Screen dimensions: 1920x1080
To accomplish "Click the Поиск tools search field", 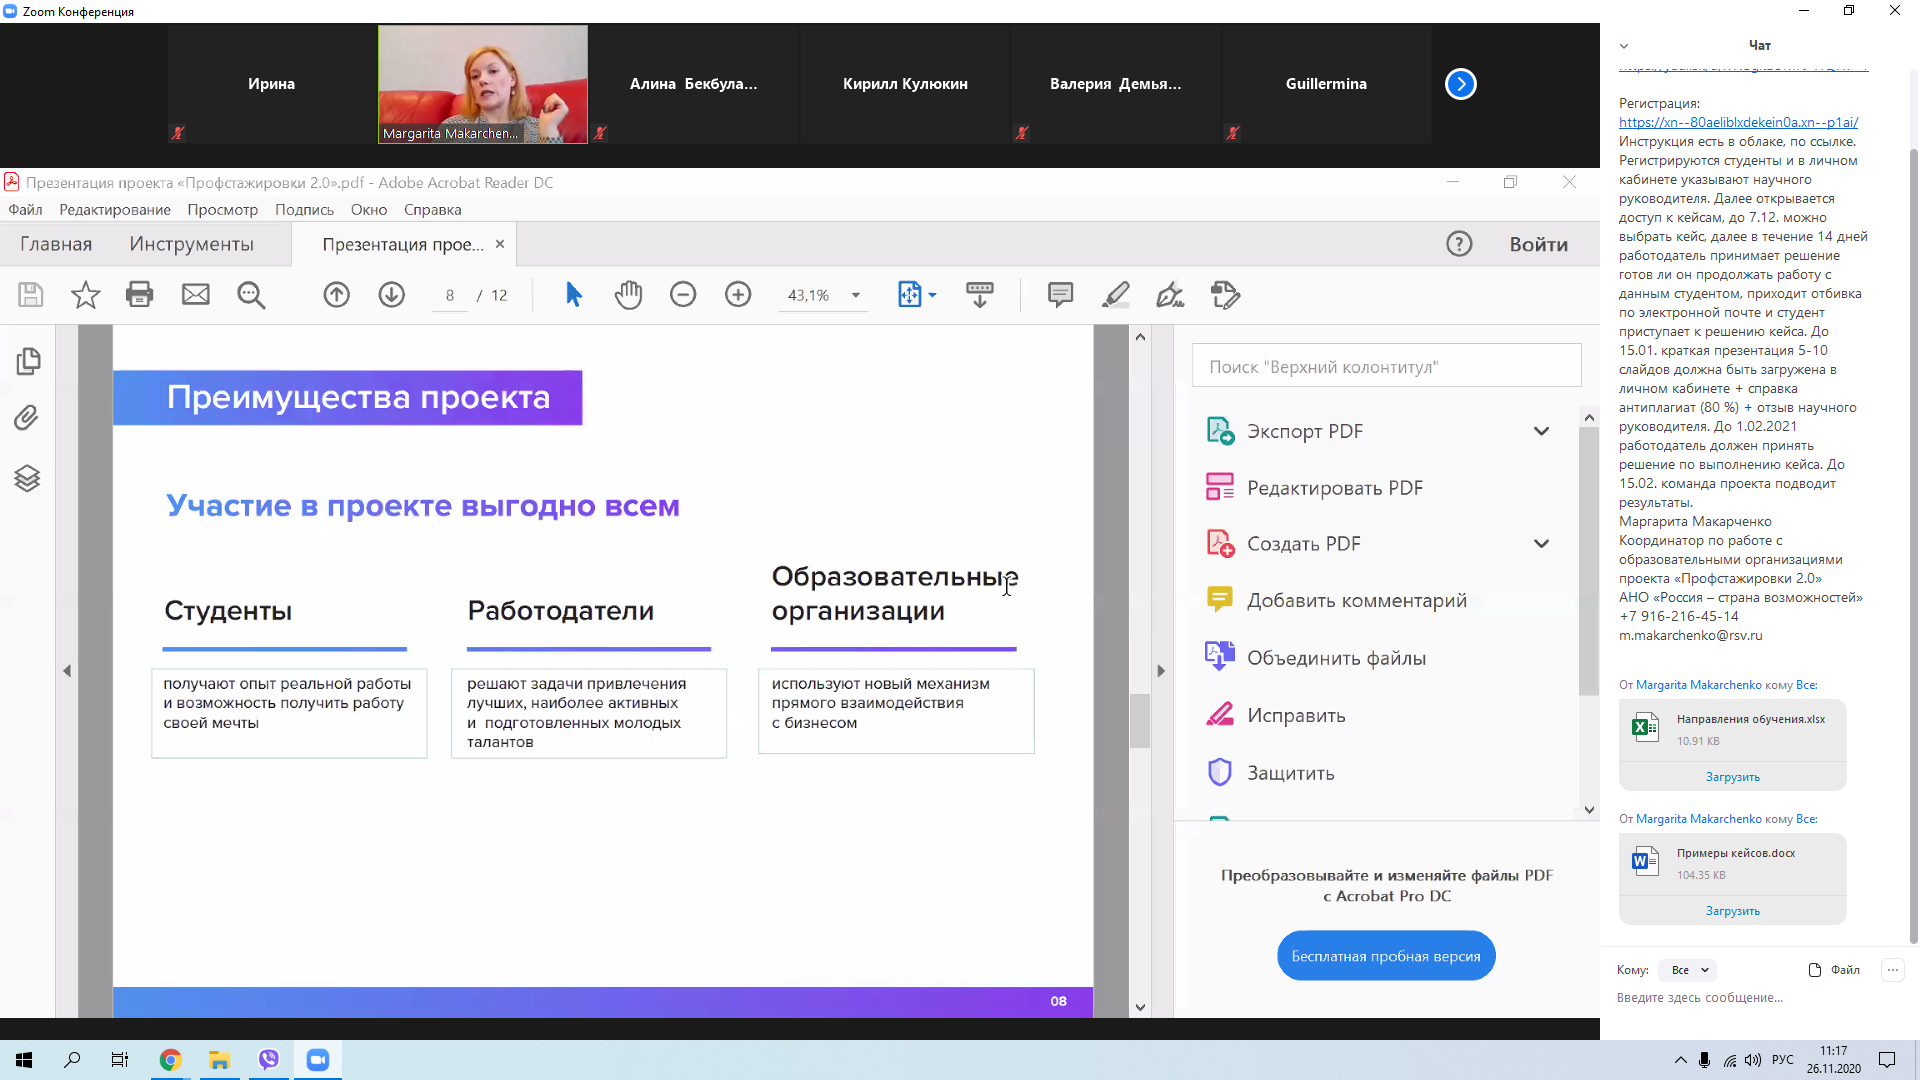I will (1386, 367).
